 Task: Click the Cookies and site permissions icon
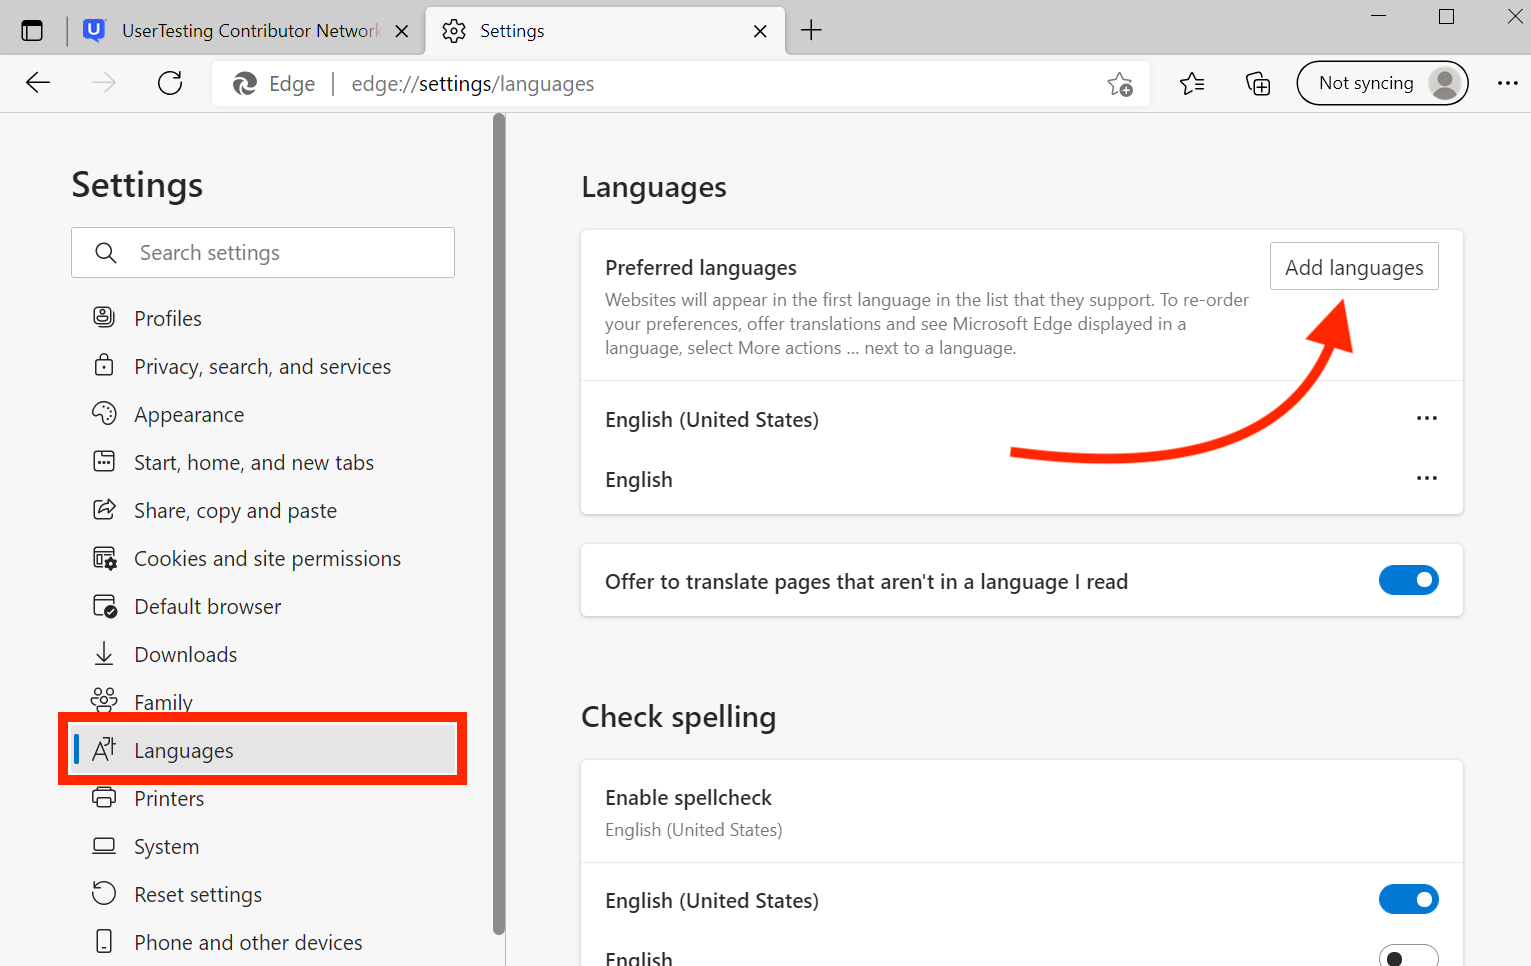pos(104,557)
